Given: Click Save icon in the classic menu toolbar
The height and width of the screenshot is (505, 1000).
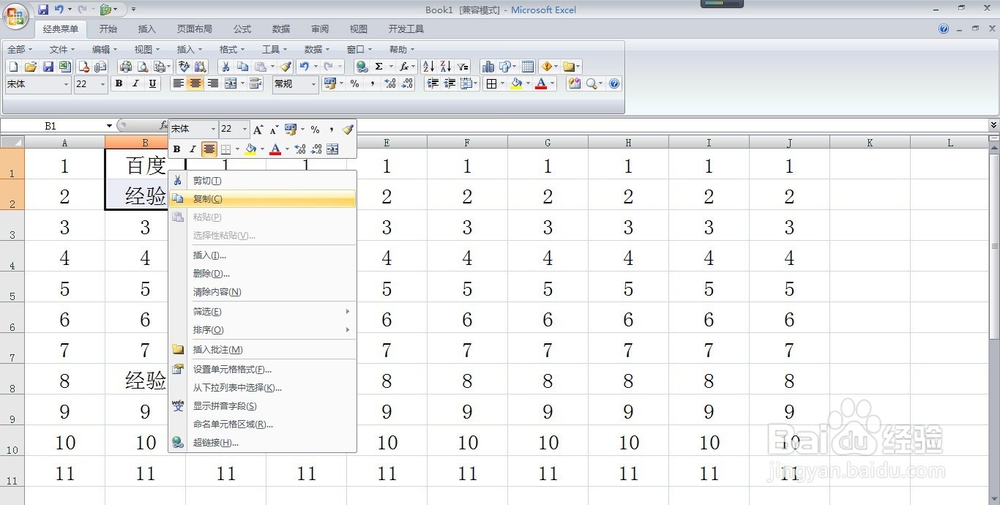Looking at the screenshot, I should [x=48, y=66].
